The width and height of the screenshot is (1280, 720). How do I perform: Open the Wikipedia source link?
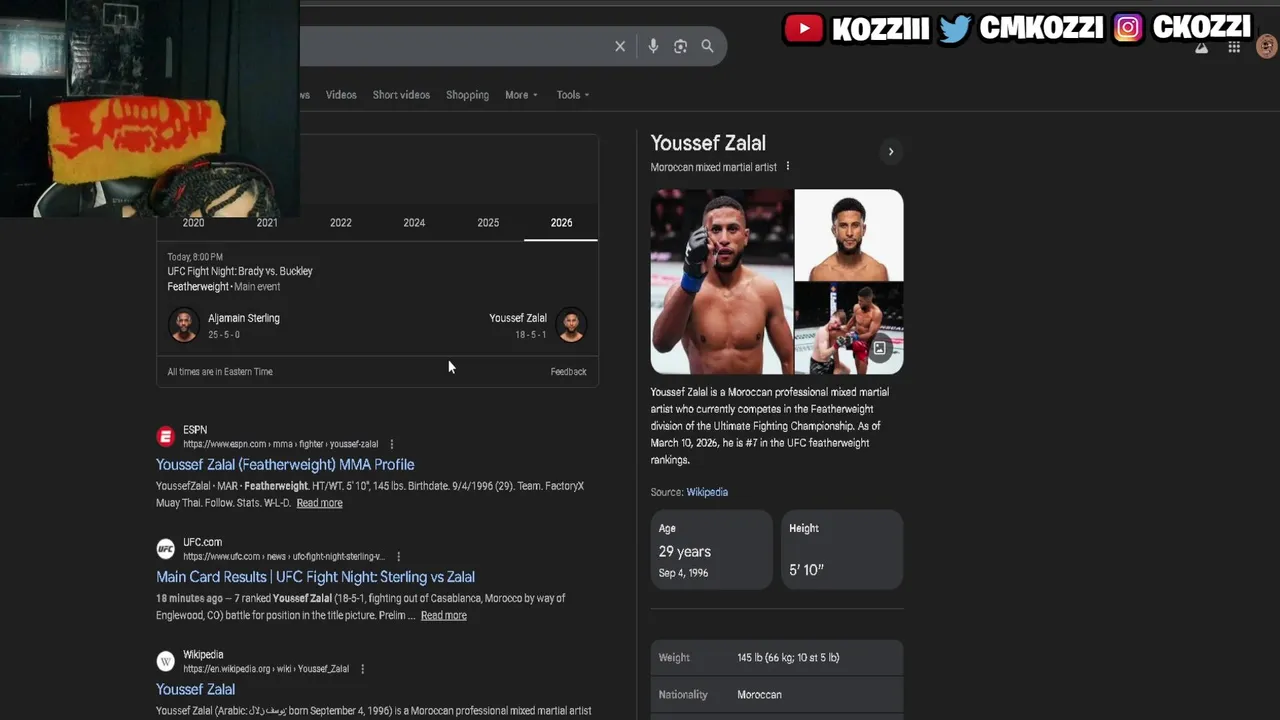(x=707, y=492)
